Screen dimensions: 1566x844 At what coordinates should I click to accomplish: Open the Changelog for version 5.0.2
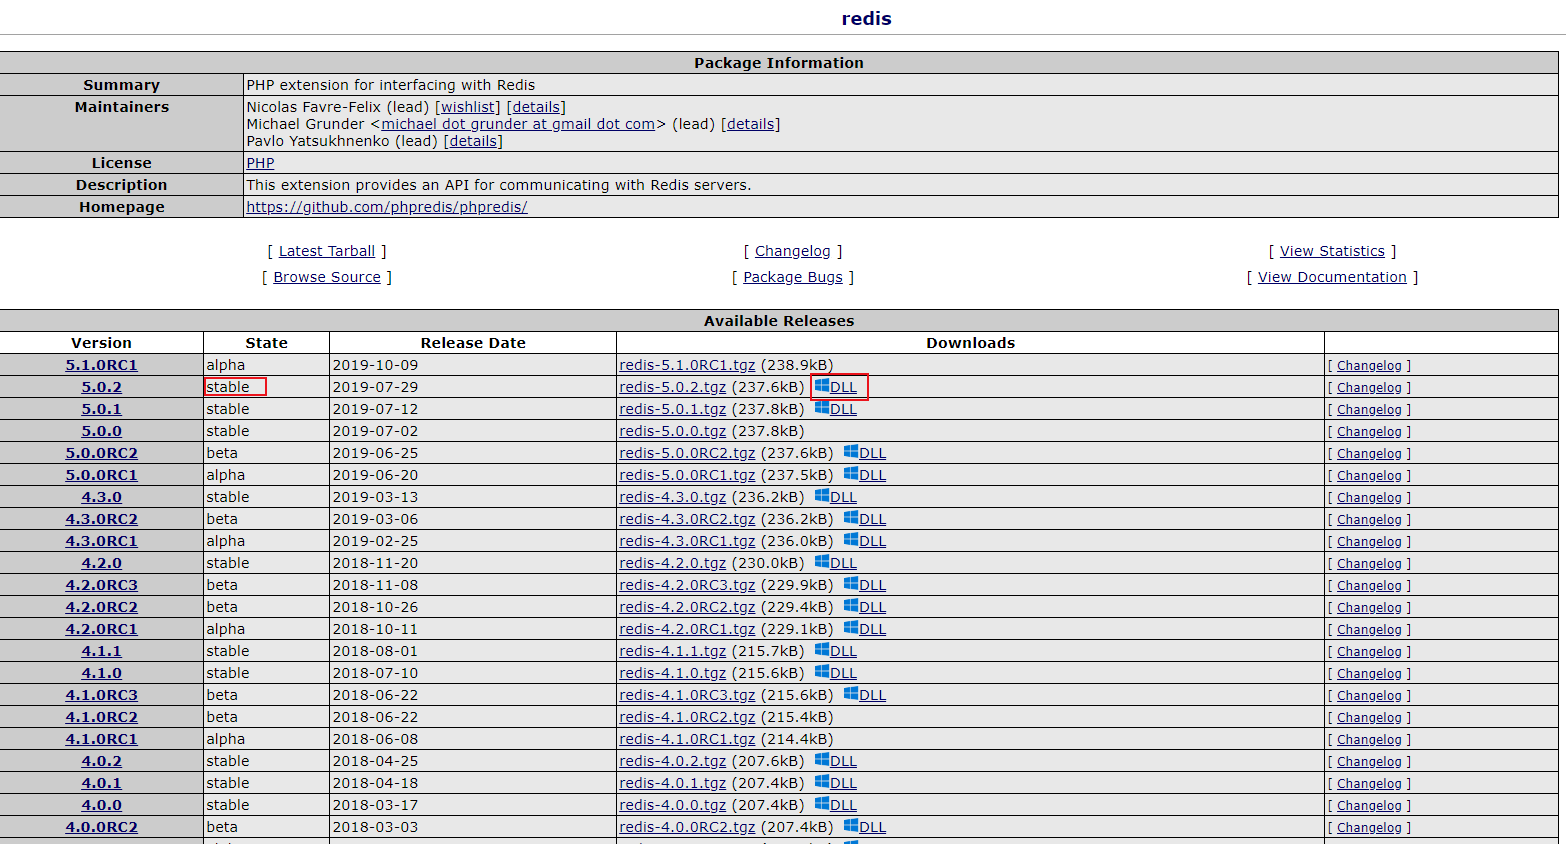(1369, 388)
